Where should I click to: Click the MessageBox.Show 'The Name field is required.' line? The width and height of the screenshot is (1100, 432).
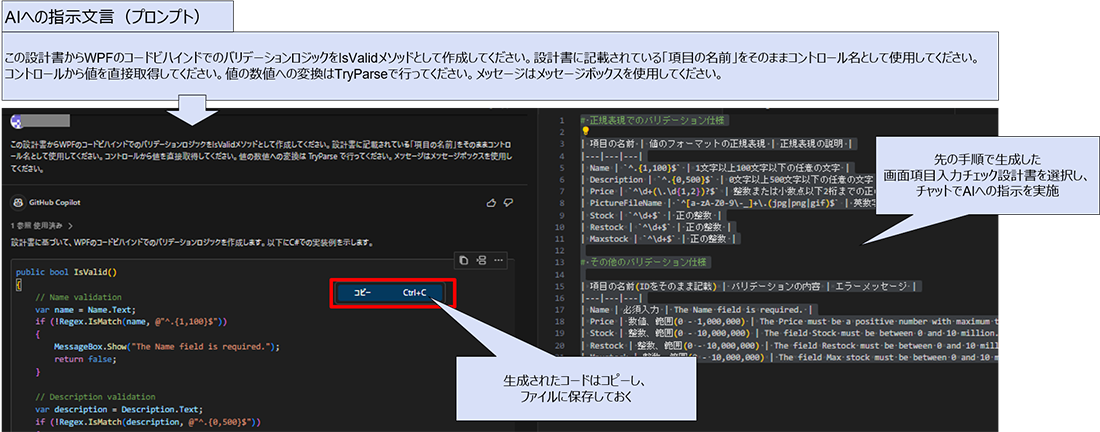tap(166, 346)
